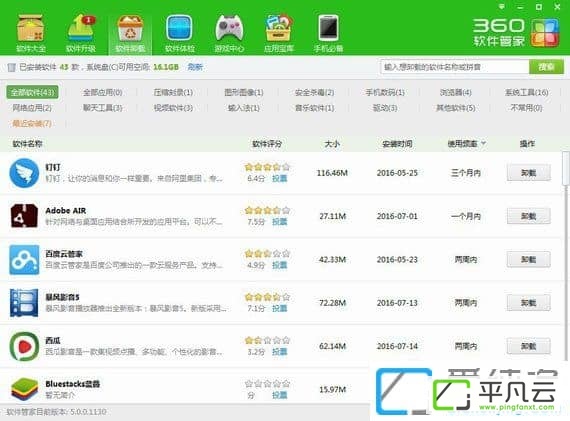The height and width of the screenshot is (421, 570).
Task: Select the 压缩刻录(1) category
Action: pos(173,92)
